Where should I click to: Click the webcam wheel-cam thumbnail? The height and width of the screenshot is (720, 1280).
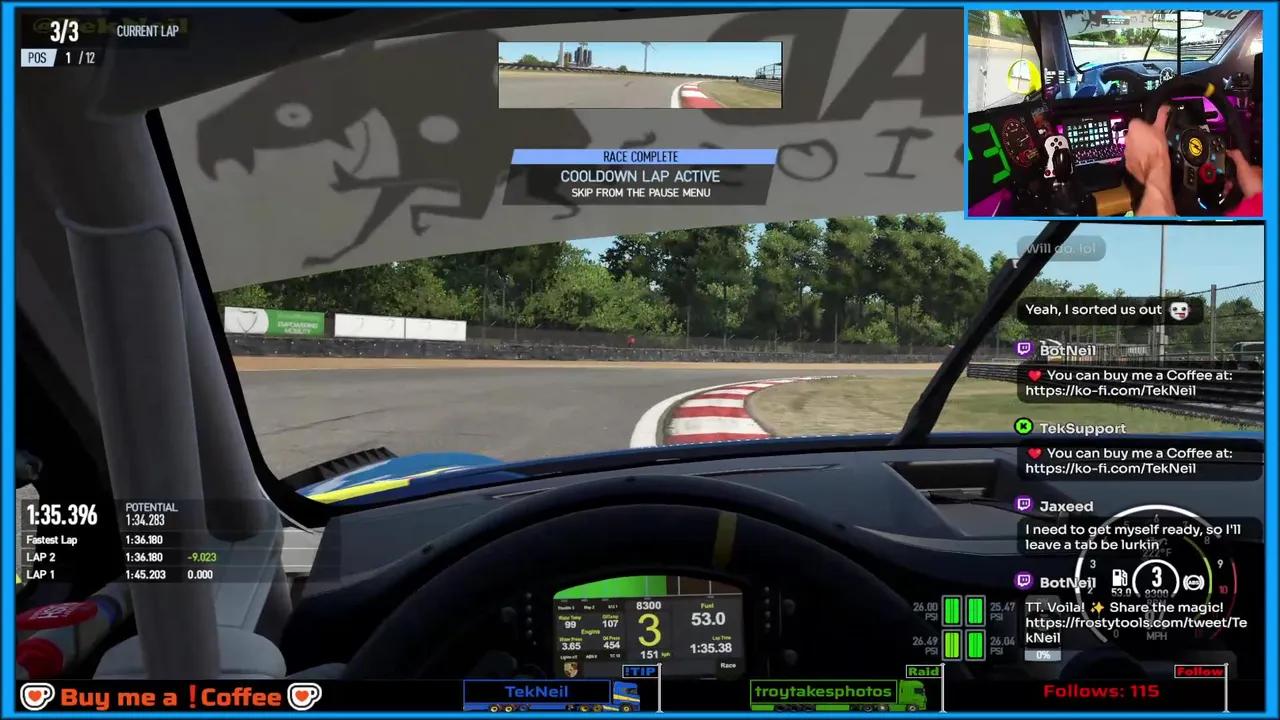point(1115,113)
